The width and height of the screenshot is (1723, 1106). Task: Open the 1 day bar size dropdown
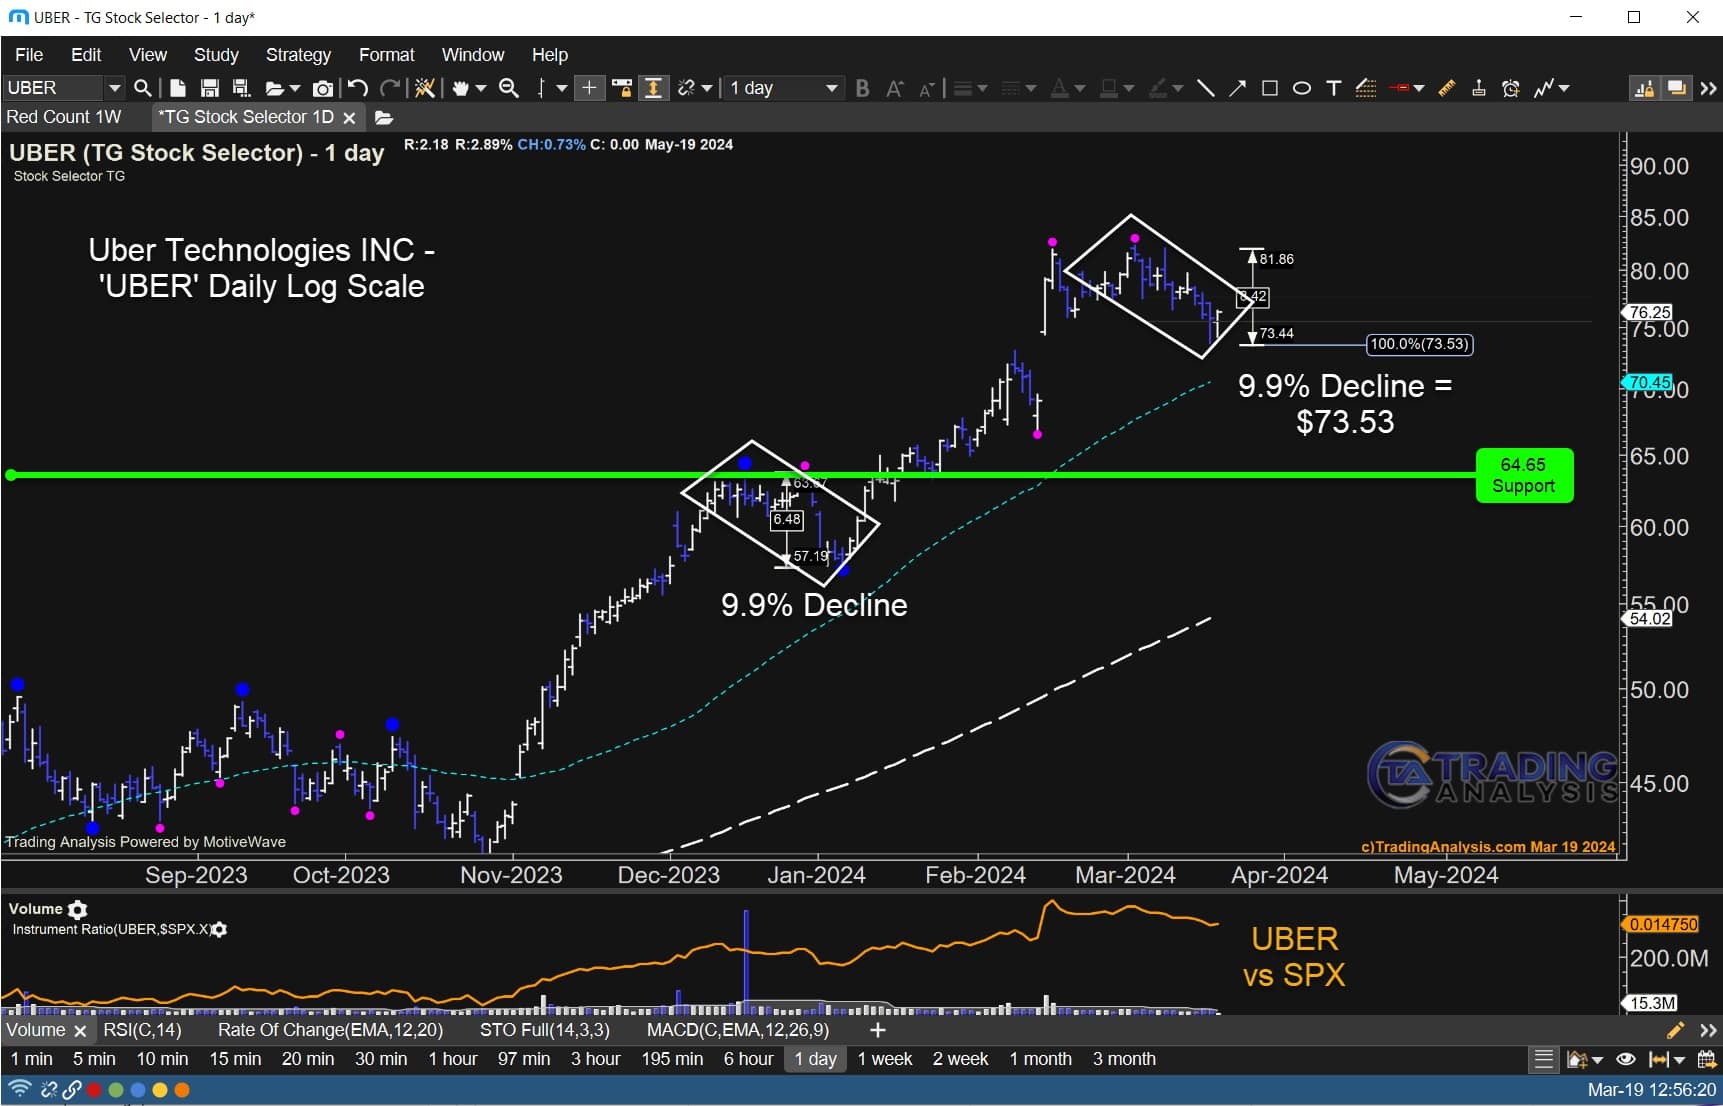click(784, 88)
